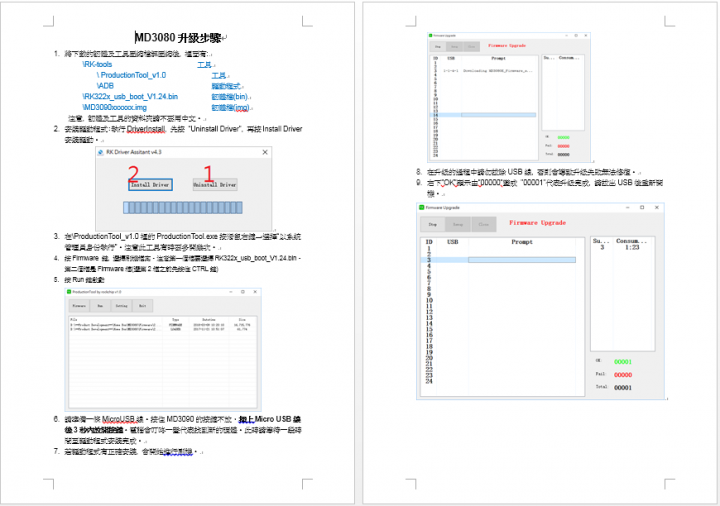Click the \MD3090xxxxxx.img file name
Image resolution: width=720 pixels, height=506 pixels.
pyautogui.click(x=114, y=107)
